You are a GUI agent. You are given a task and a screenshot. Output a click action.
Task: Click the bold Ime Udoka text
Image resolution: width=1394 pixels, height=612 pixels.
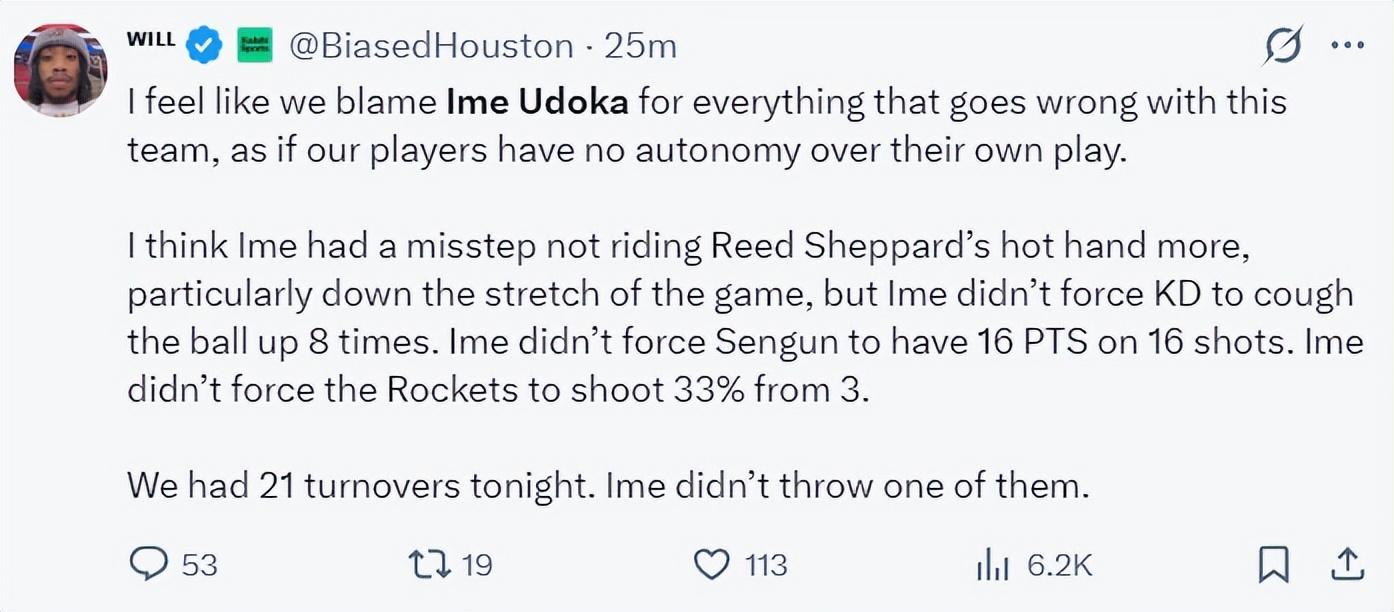(x=537, y=102)
